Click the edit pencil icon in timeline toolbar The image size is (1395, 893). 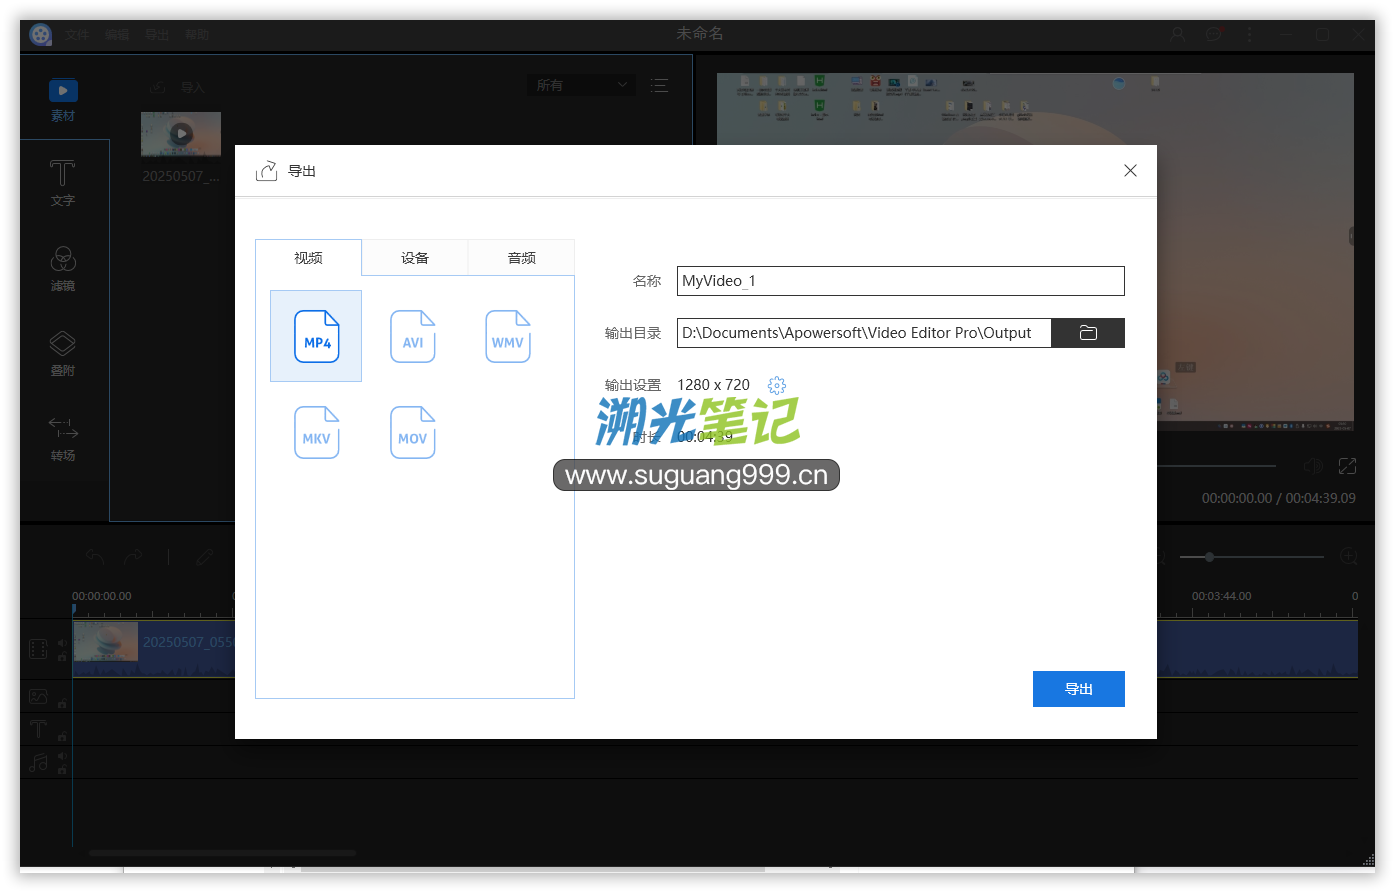[x=205, y=557]
